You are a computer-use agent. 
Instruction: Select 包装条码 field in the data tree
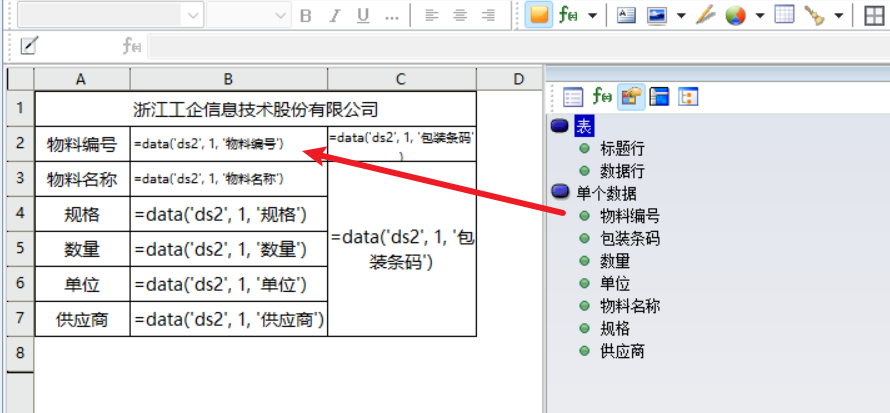(x=630, y=238)
